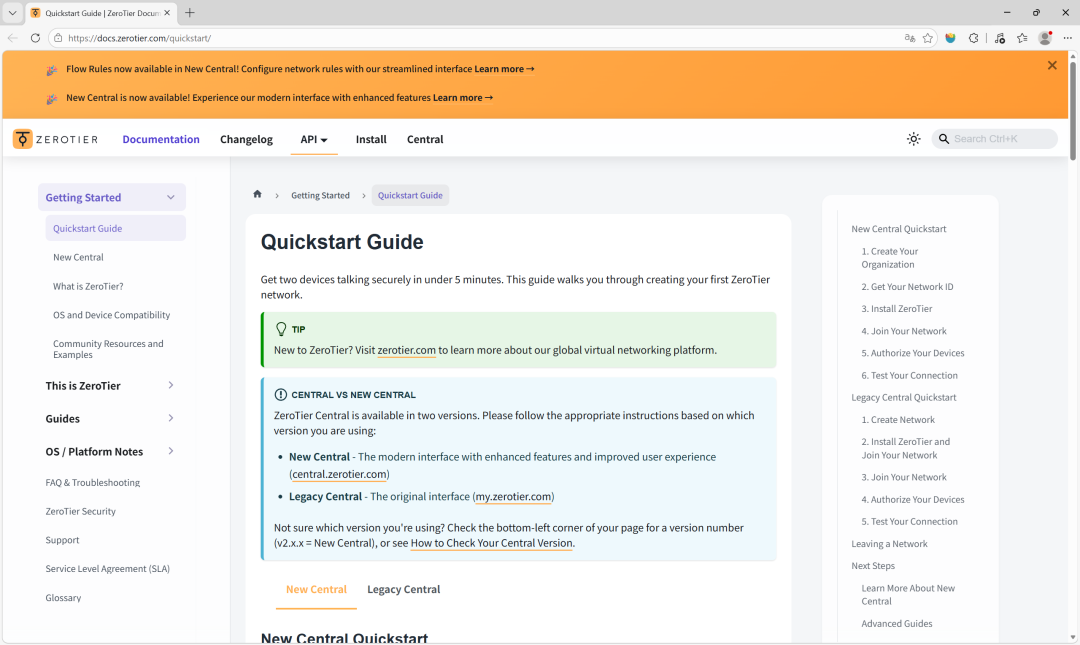Image resolution: width=1080 pixels, height=645 pixels.
Task: Open the Changelog nav item
Action: 247,139
